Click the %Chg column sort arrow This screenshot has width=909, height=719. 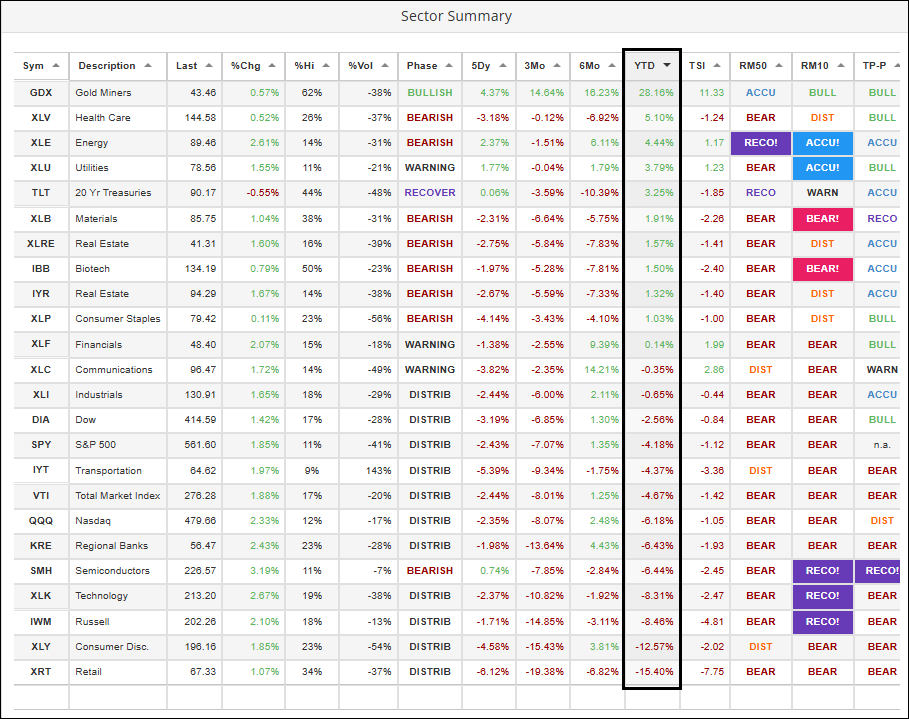tap(271, 66)
